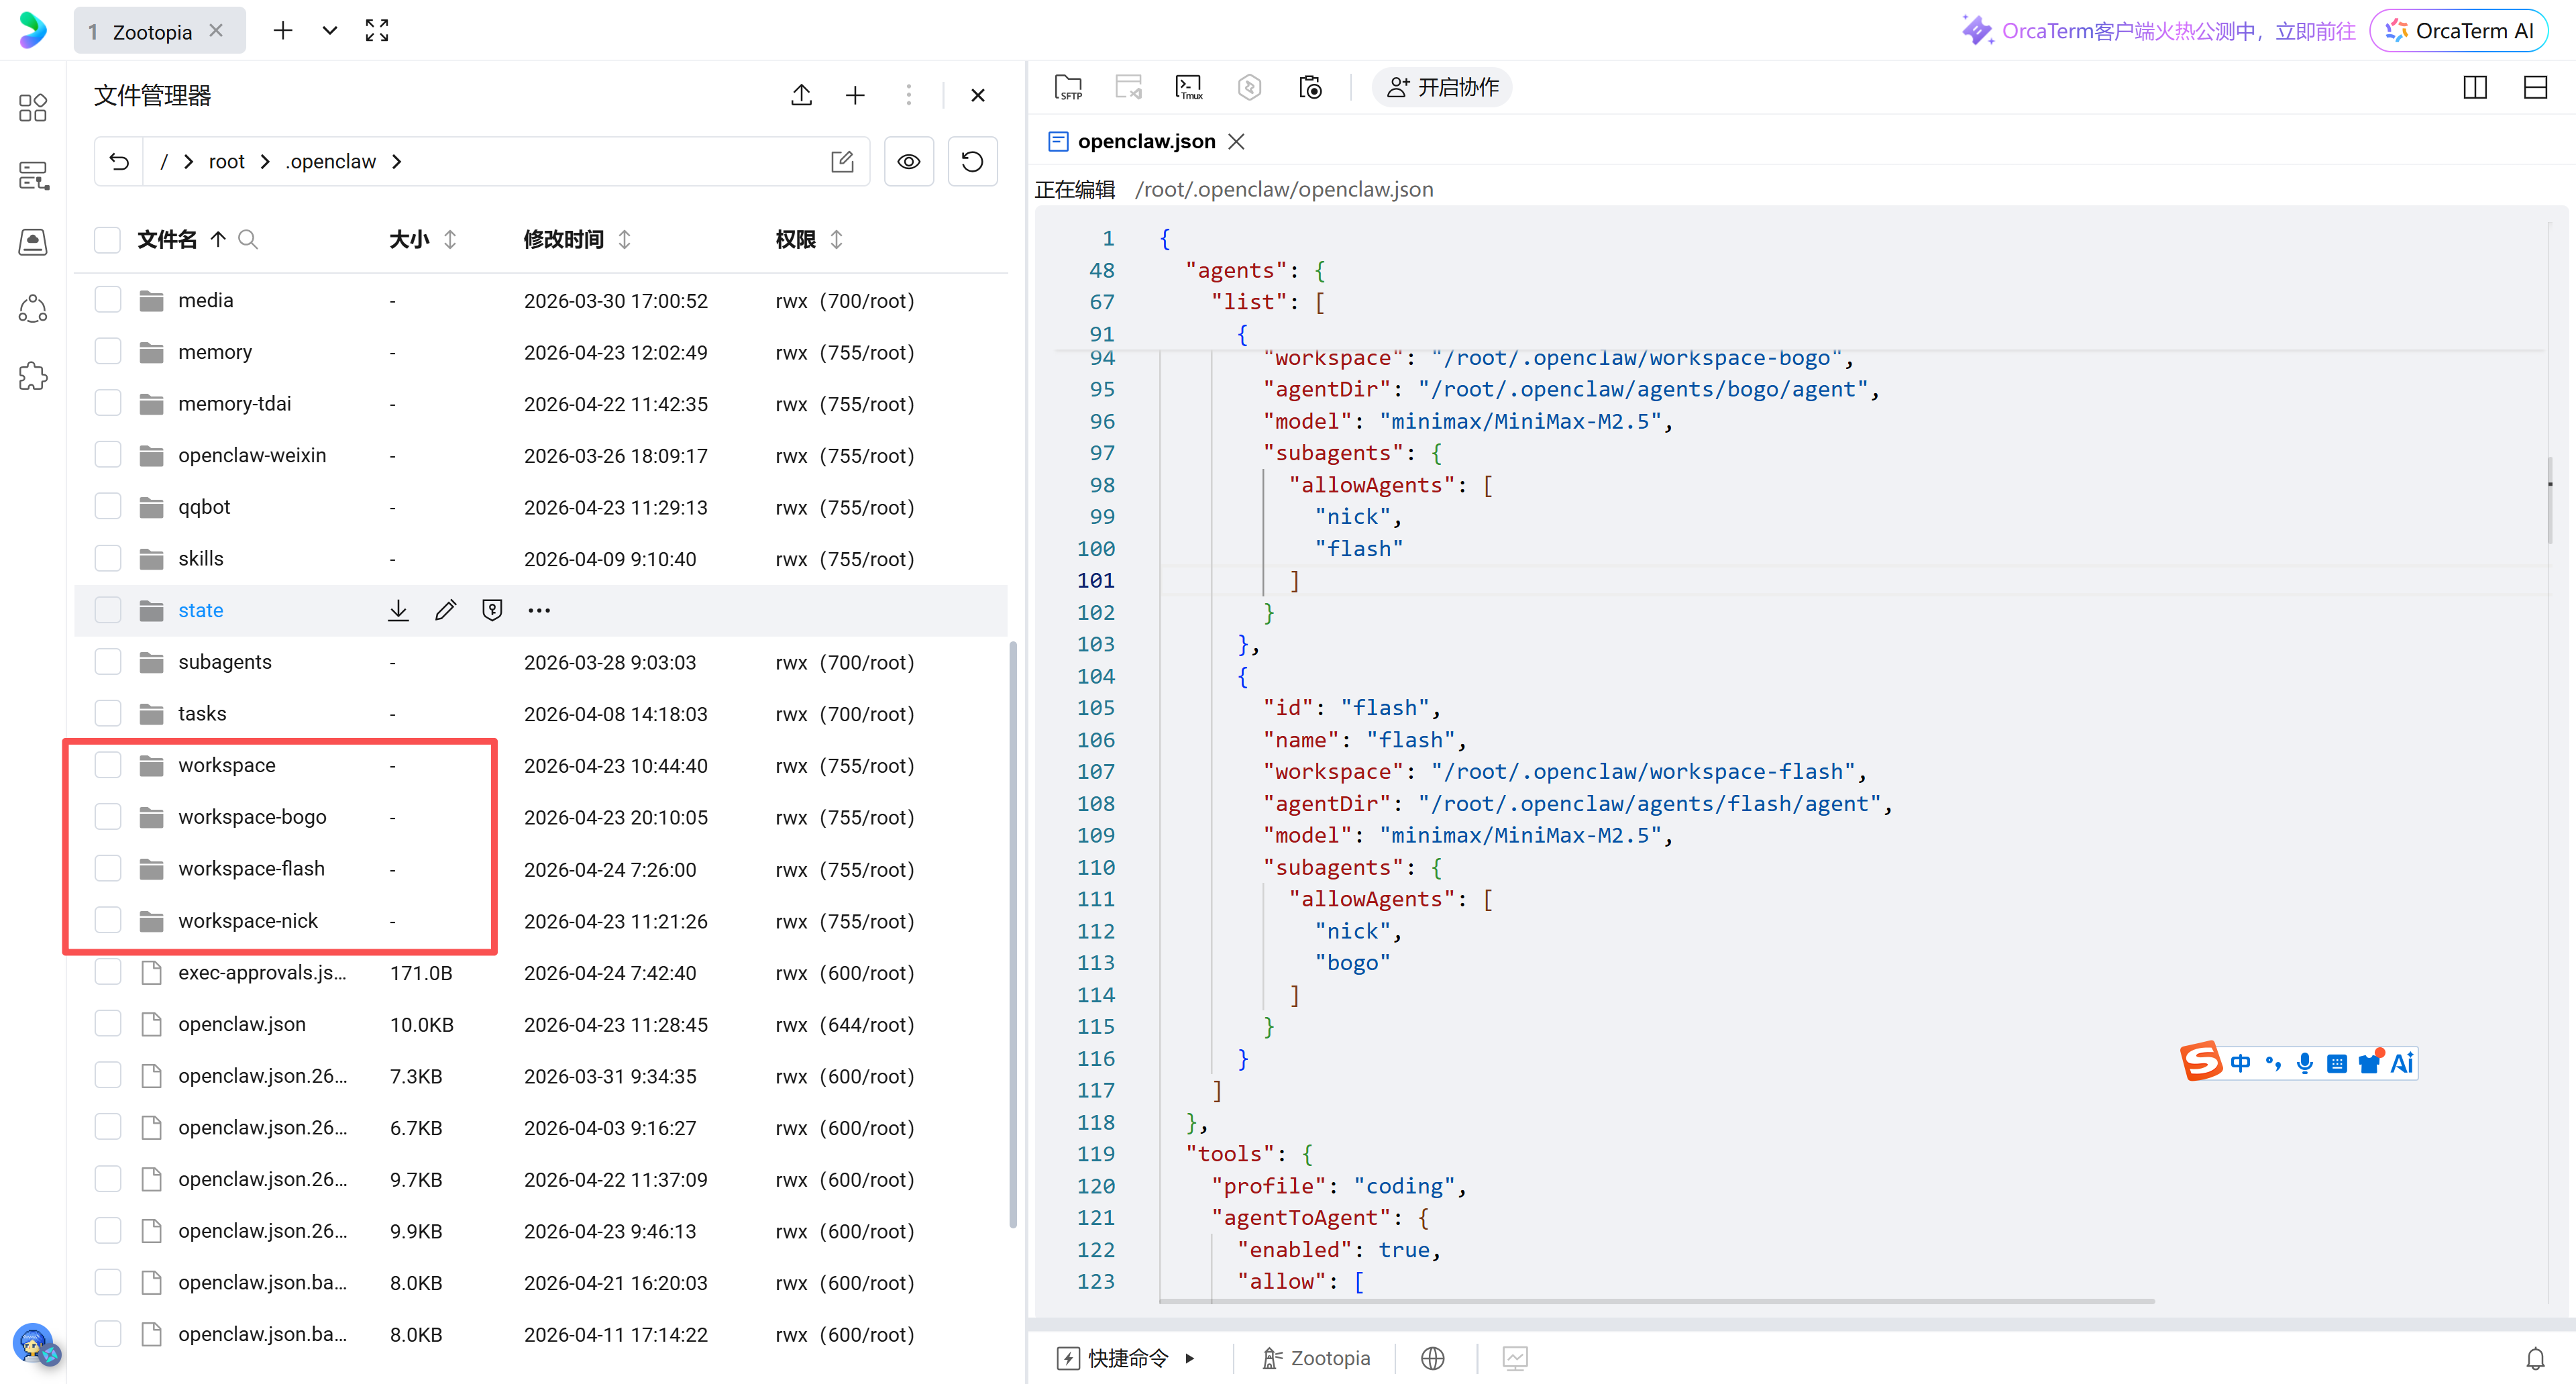Image resolution: width=2576 pixels, height=1384 pixels.
Task: Tick the skills folder checkbox
Action: 107,559
